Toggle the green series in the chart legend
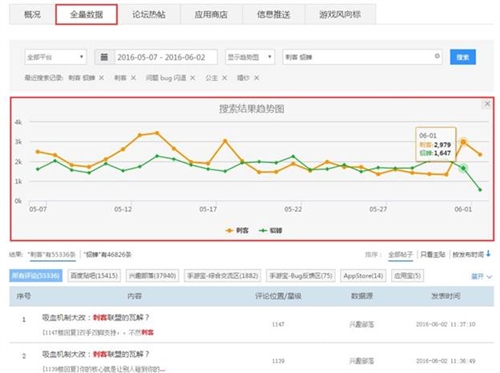Image resolution: width=500 pixels, height=373 pixels. pos(271,230)
